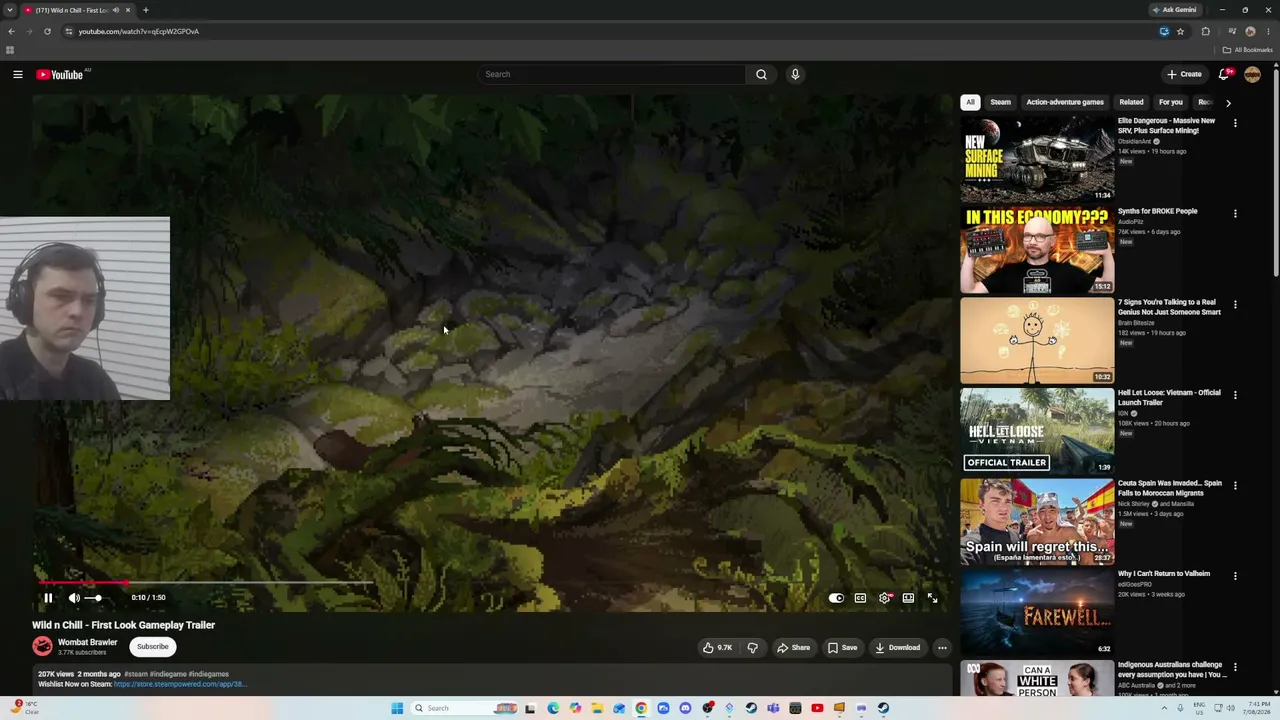Open the Hell Let Loose: Vietnam thumbnail

click(1037, 431)
